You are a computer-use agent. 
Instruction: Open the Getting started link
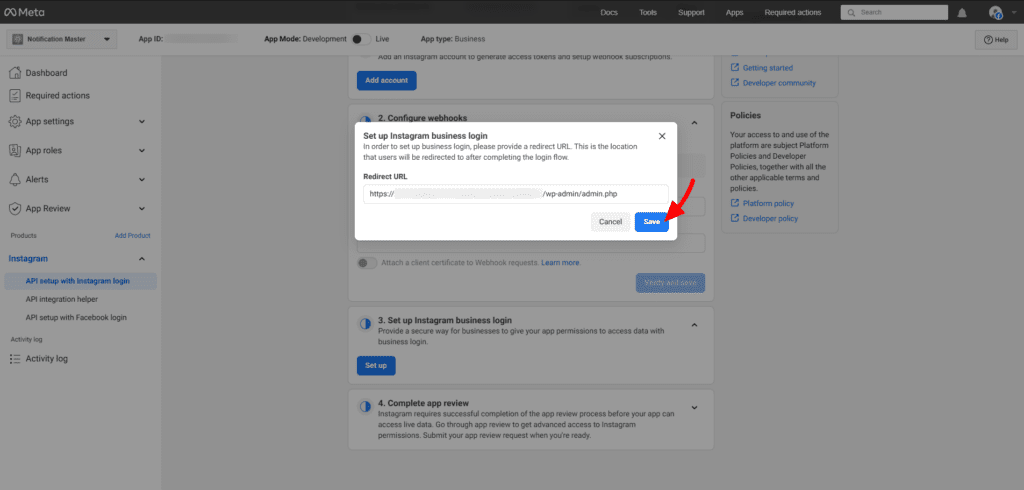[x=768, y=68]
